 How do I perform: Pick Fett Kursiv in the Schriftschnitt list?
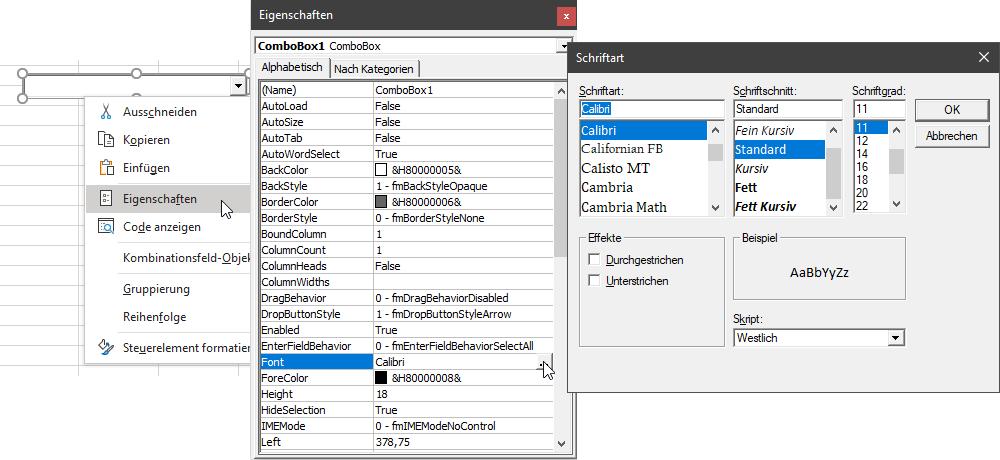(x=765, y=207)
